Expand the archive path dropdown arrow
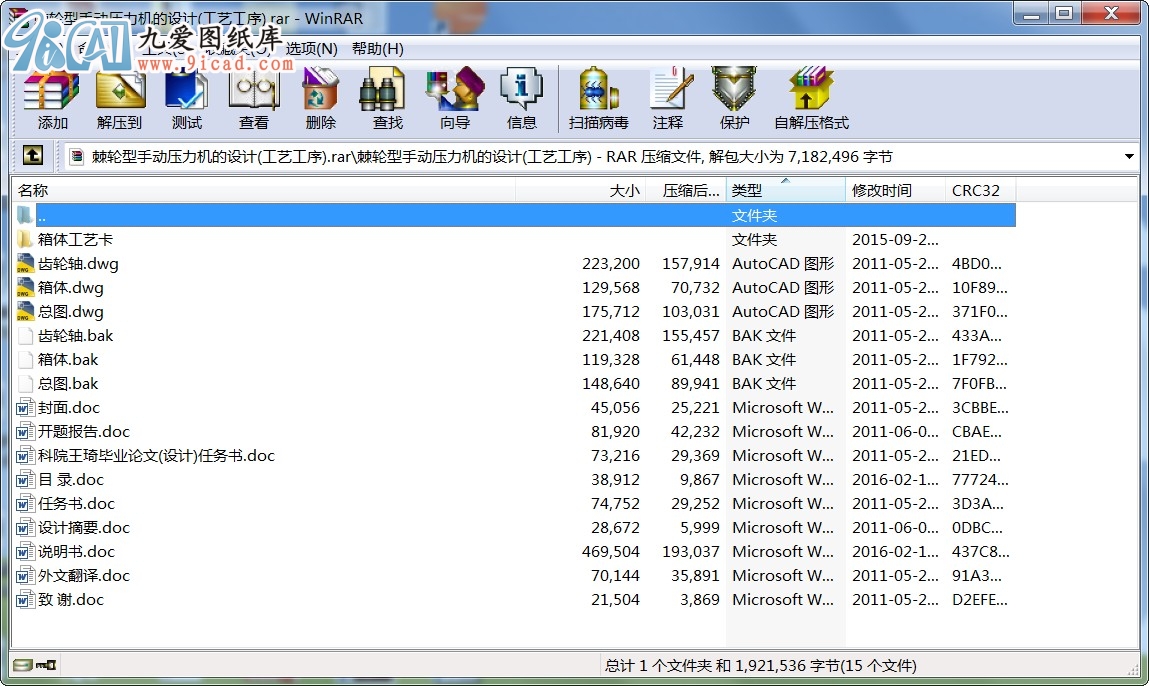The height and width of the screenshot is (686, 1149). pyautogui.click(x=1129, y=156)
